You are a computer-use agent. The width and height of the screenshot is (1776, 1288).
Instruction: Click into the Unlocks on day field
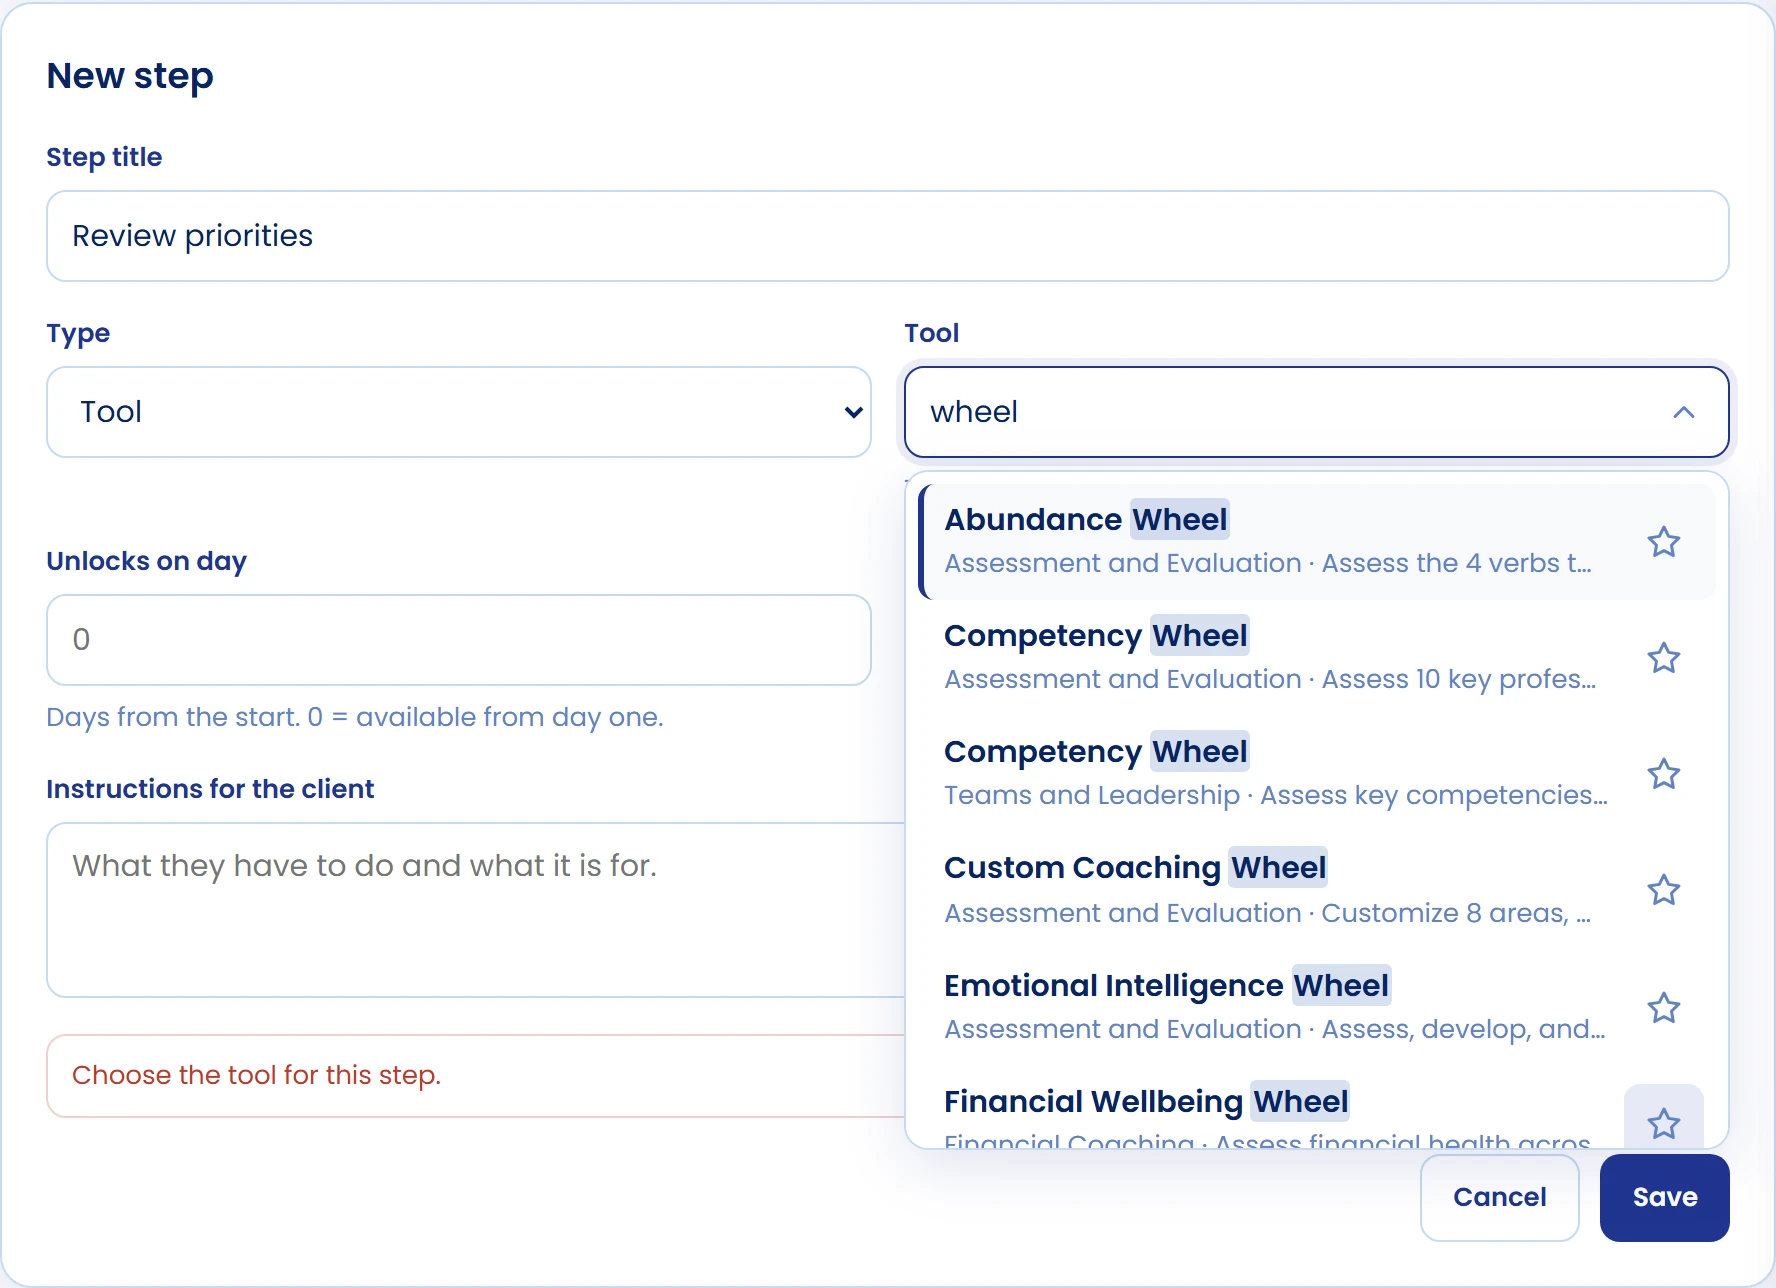(x=459, y=640)
